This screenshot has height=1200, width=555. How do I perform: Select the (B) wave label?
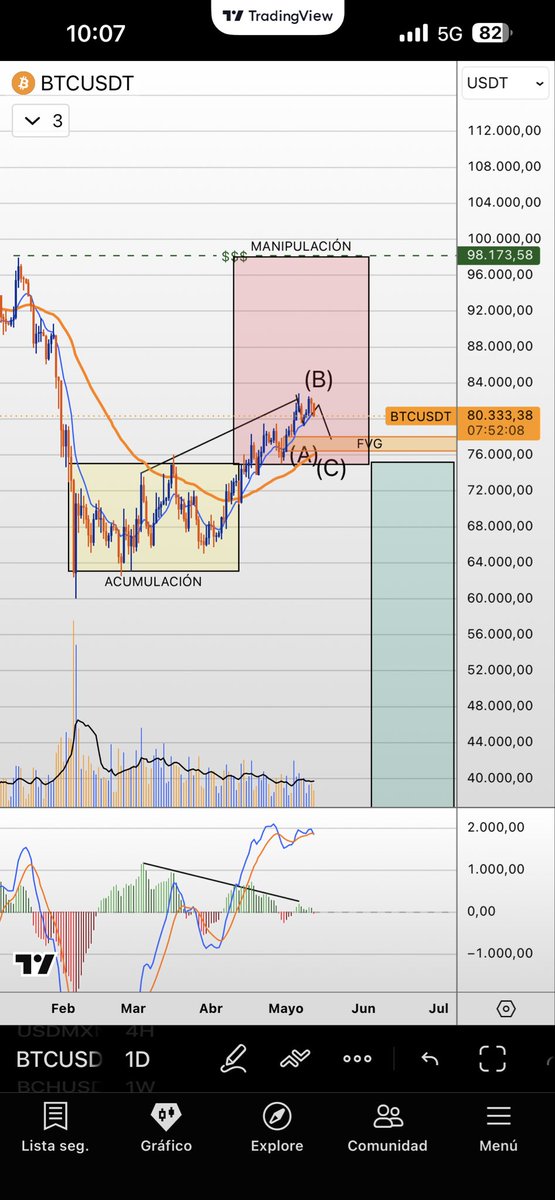click(318, 379)
